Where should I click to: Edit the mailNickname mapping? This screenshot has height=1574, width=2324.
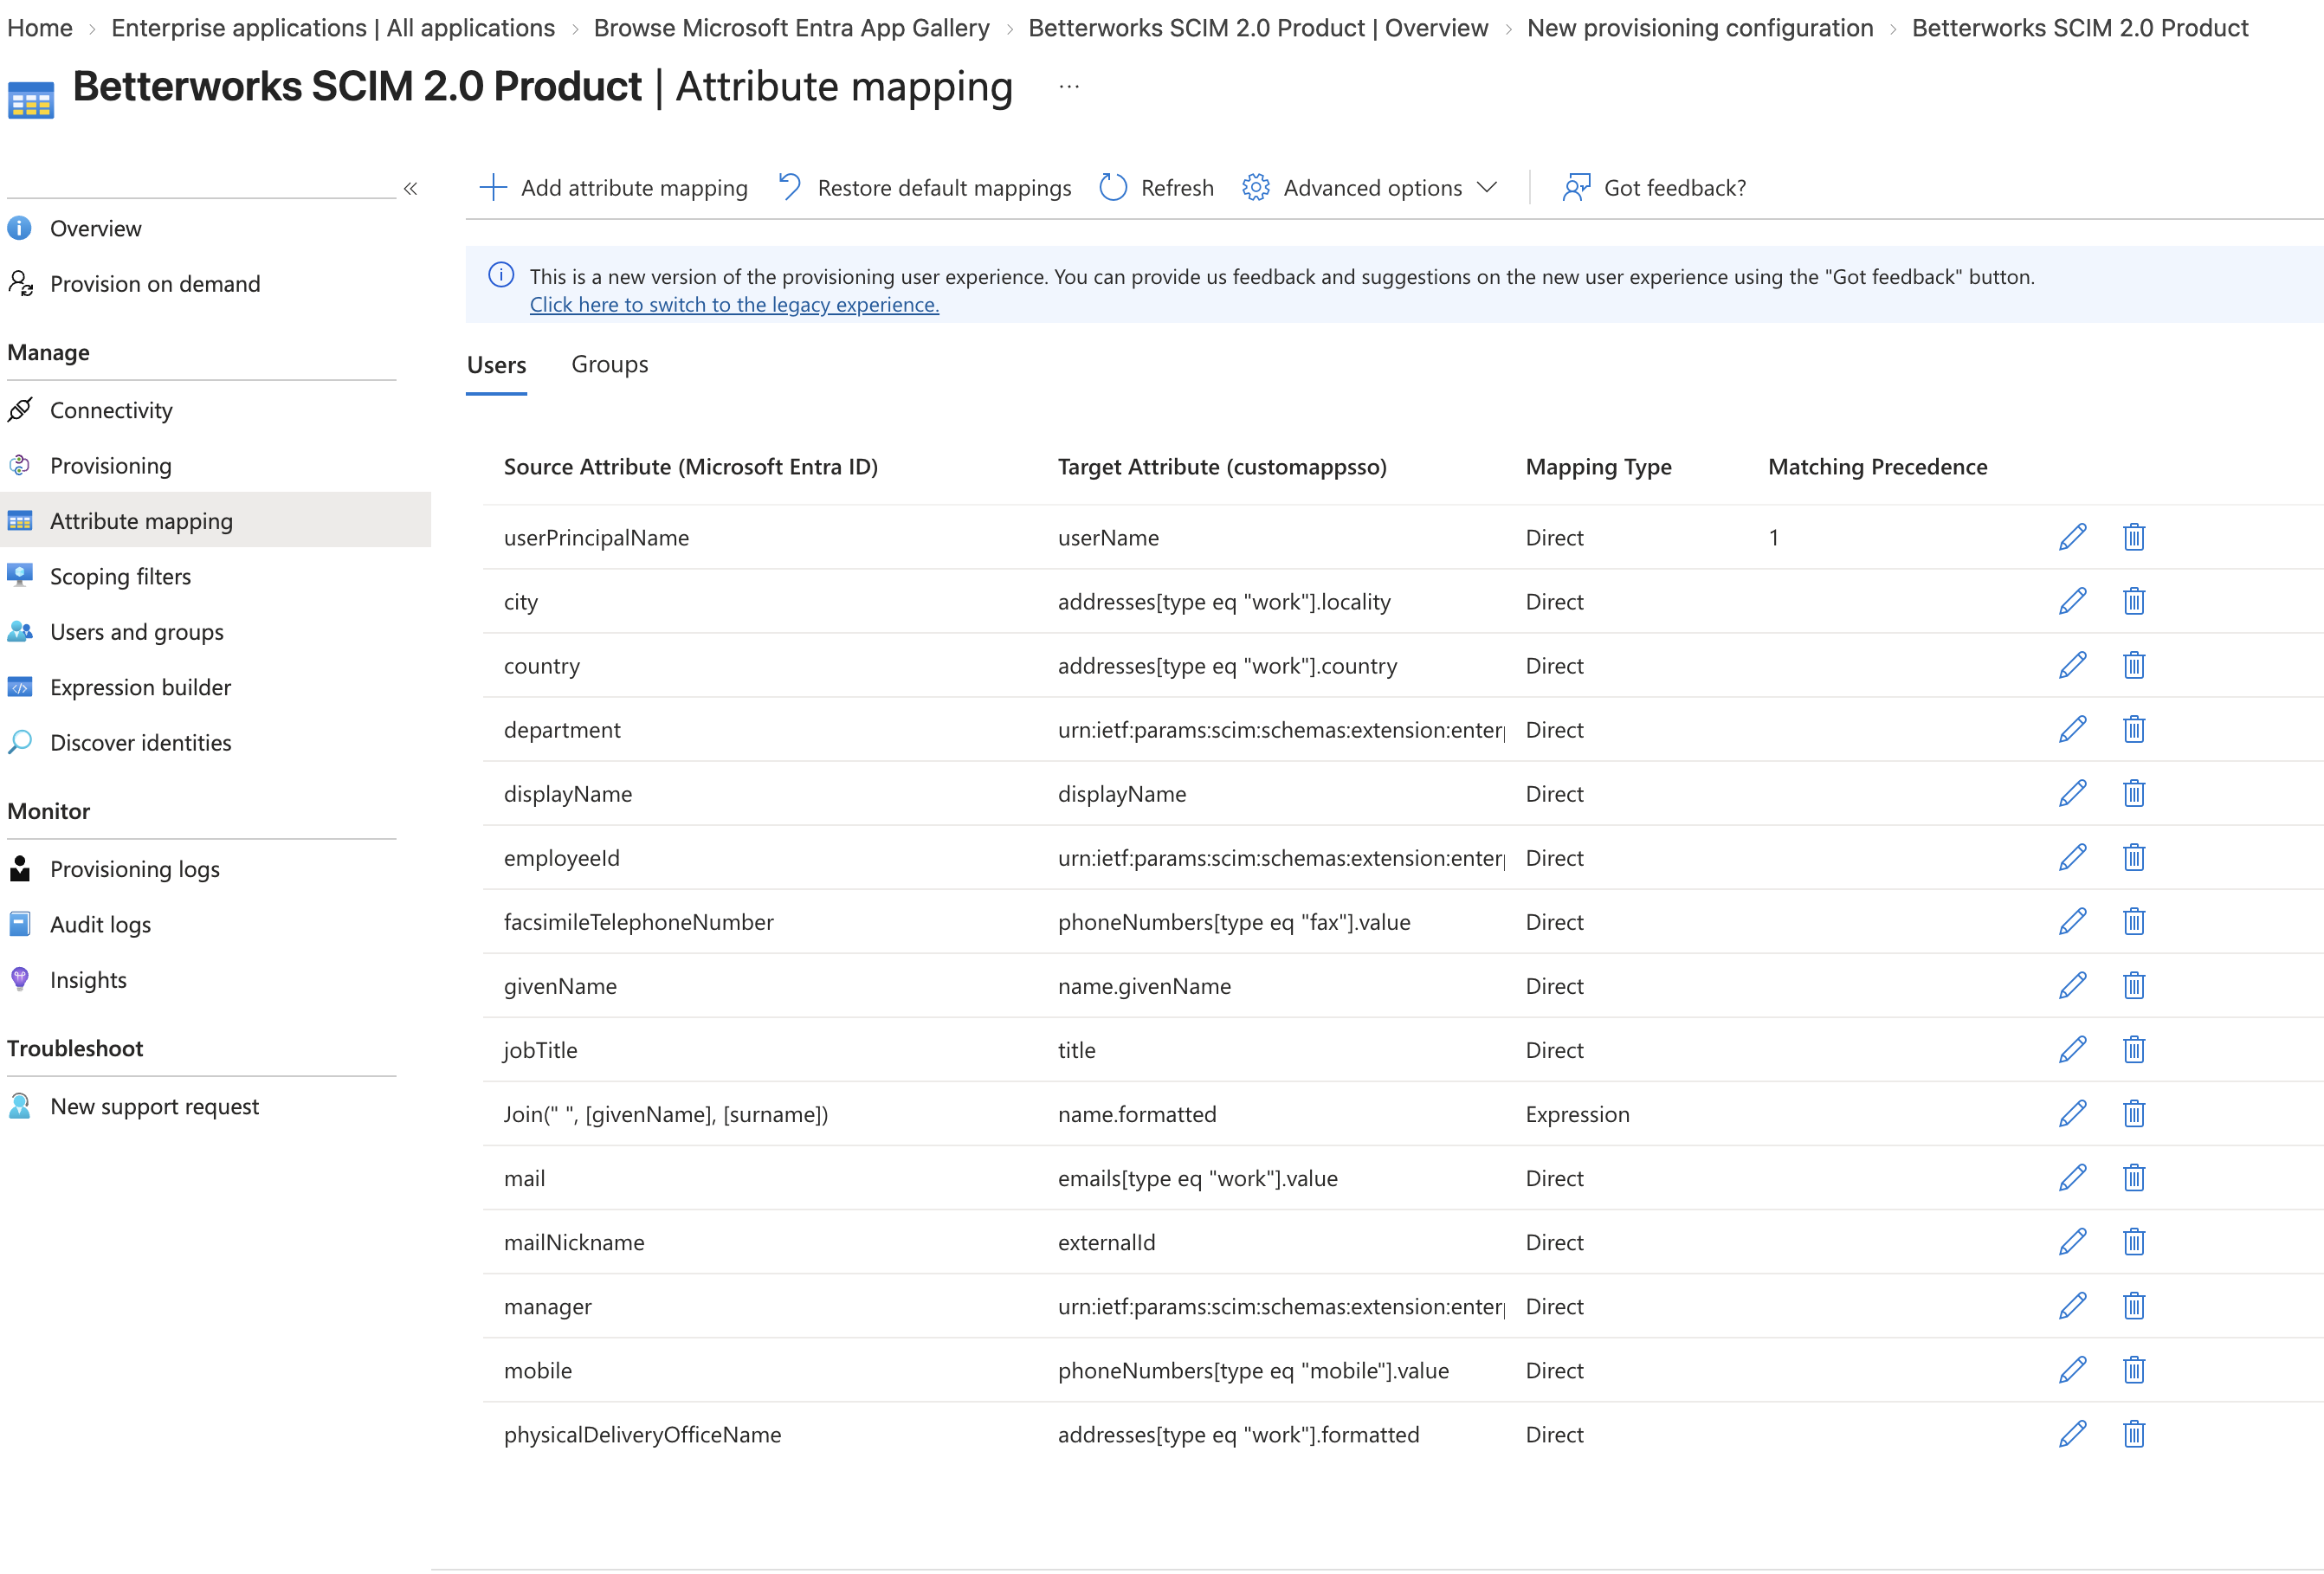point(2072,1241)
